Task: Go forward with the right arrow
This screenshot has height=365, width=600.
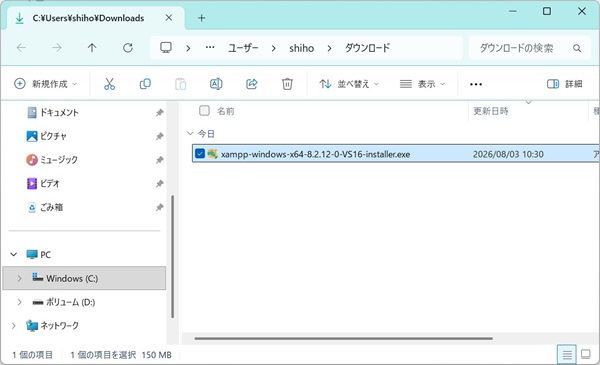Action: coord(57,48)
